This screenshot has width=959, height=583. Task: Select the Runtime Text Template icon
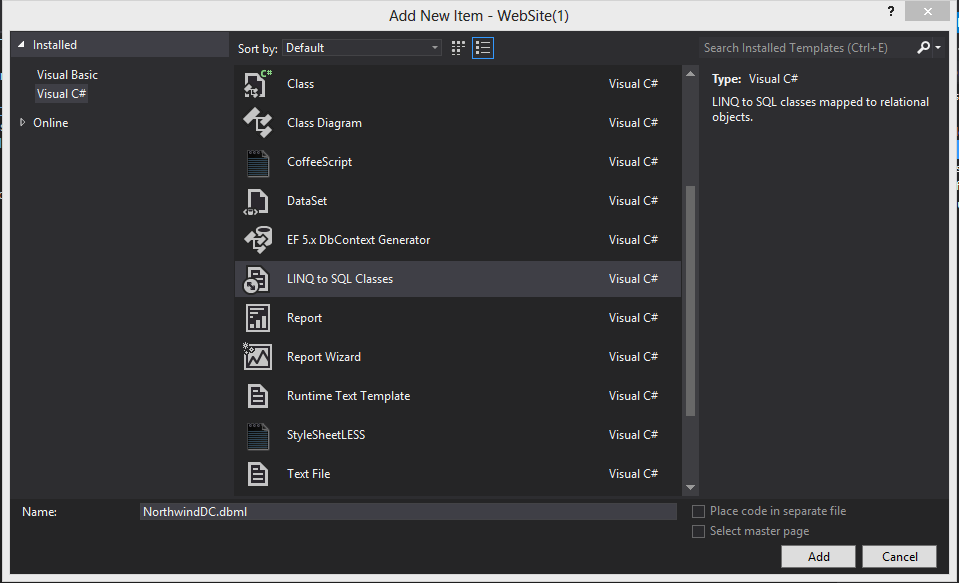point(257,396)
